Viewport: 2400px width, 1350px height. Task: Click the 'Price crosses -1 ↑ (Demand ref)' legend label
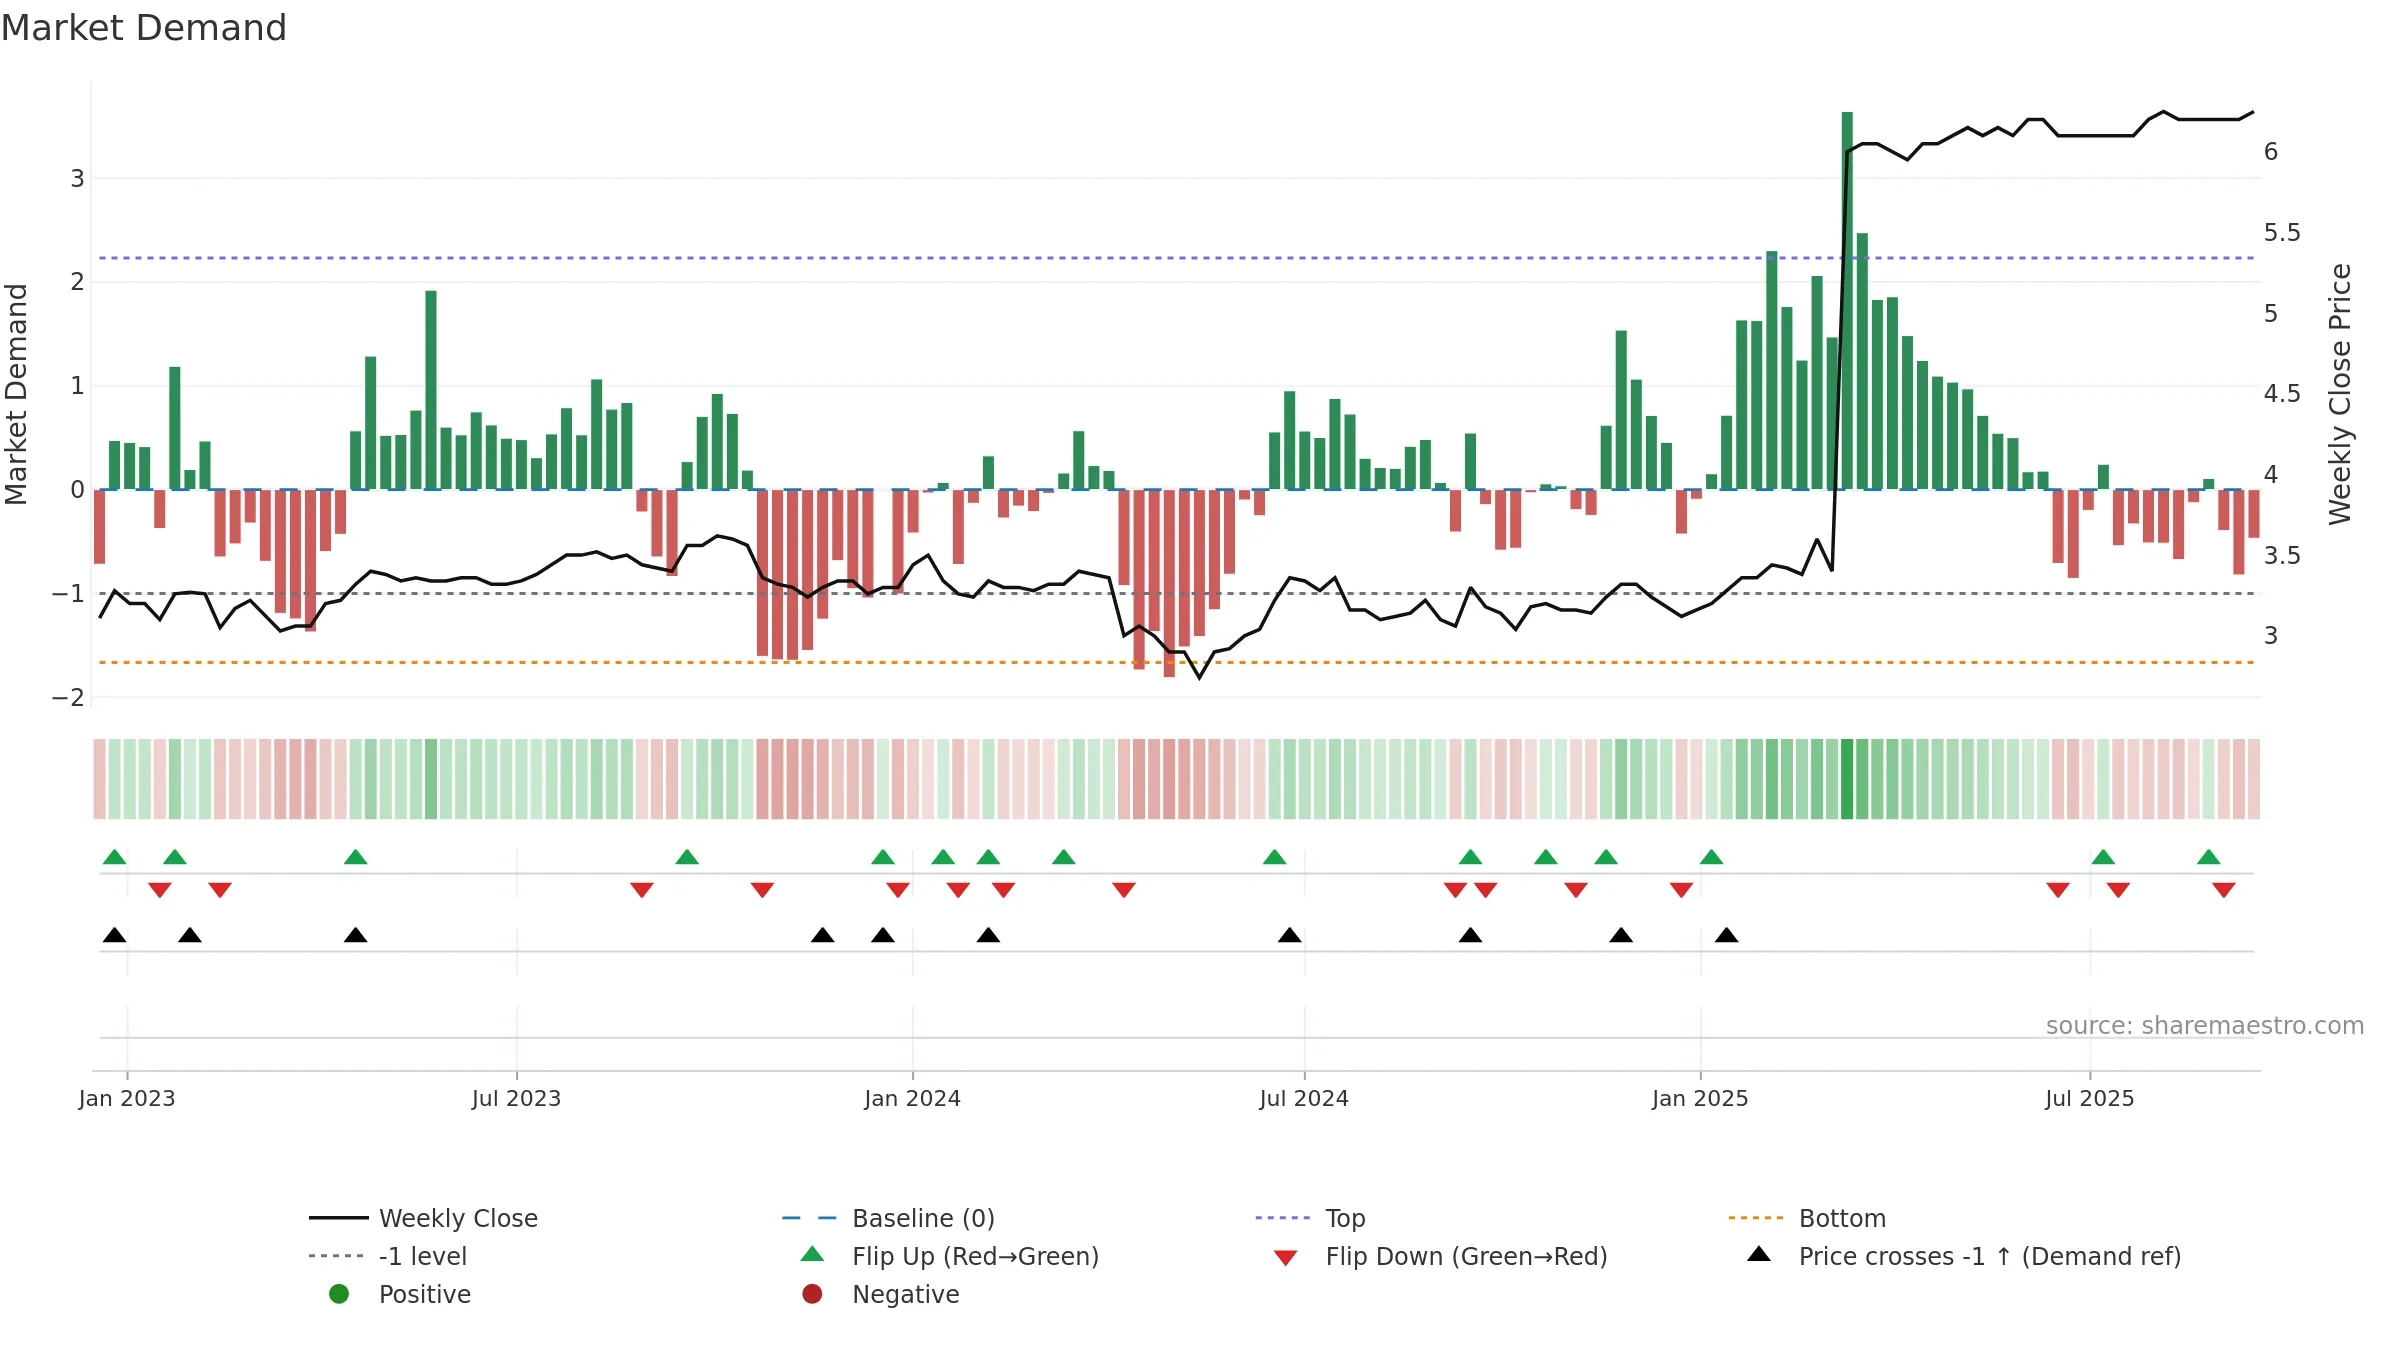coord(1990,1256)
